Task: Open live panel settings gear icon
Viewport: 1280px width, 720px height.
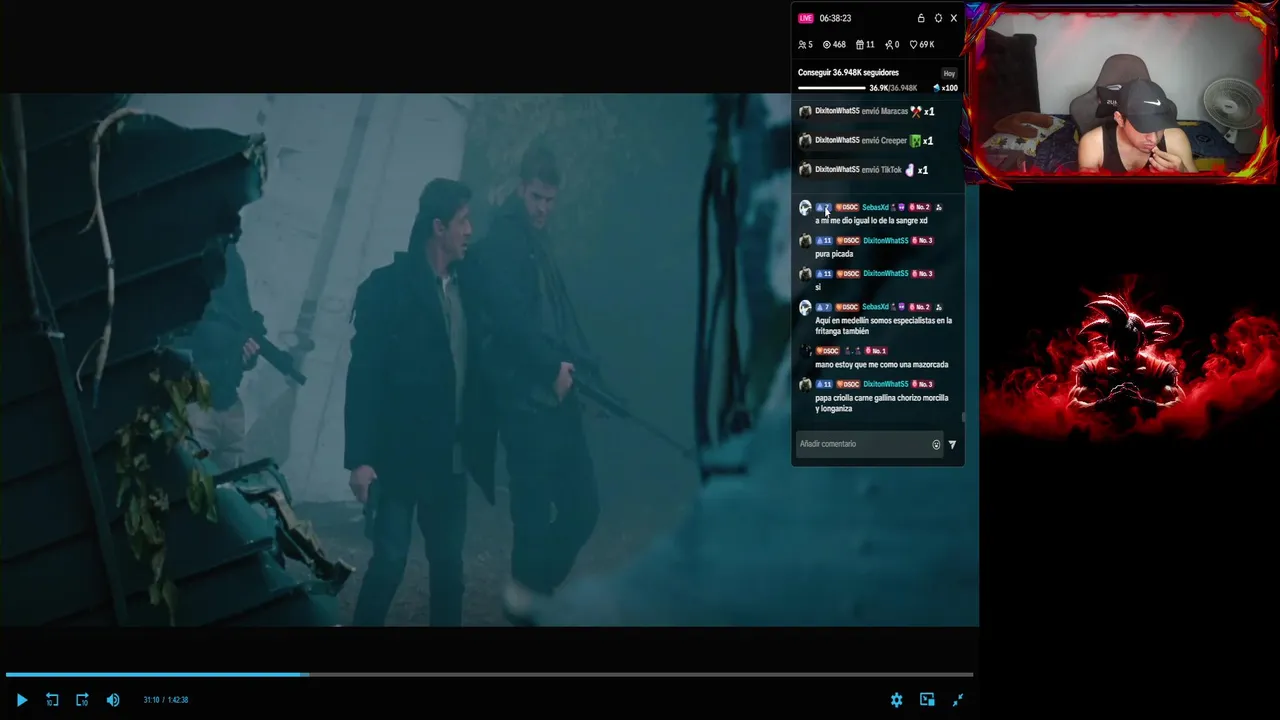Action: (938, 18)
